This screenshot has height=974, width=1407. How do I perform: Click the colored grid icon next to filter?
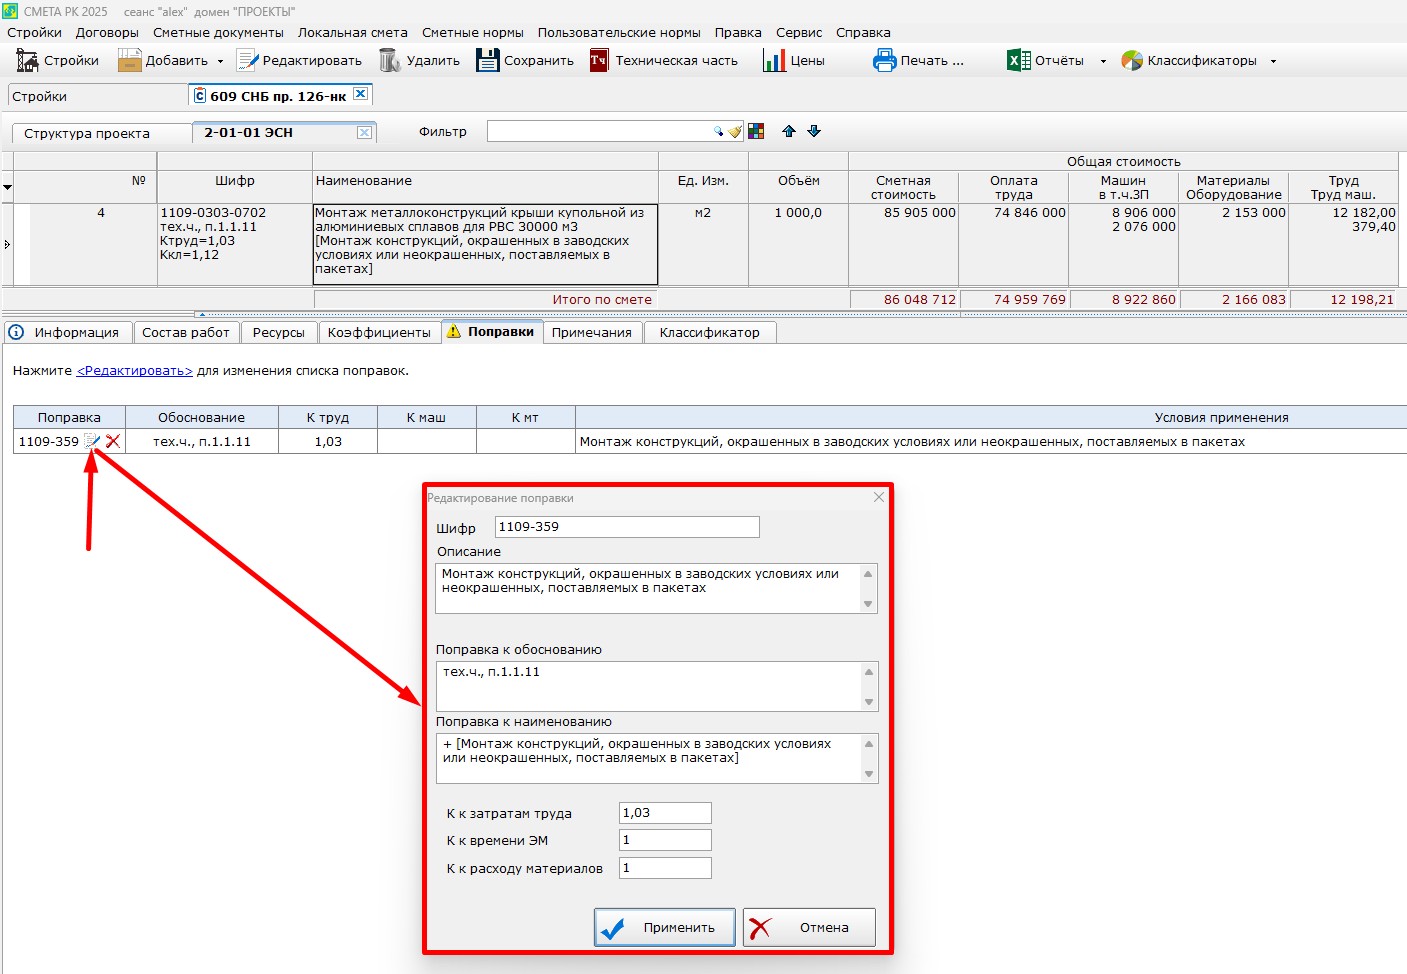(756, 132)
